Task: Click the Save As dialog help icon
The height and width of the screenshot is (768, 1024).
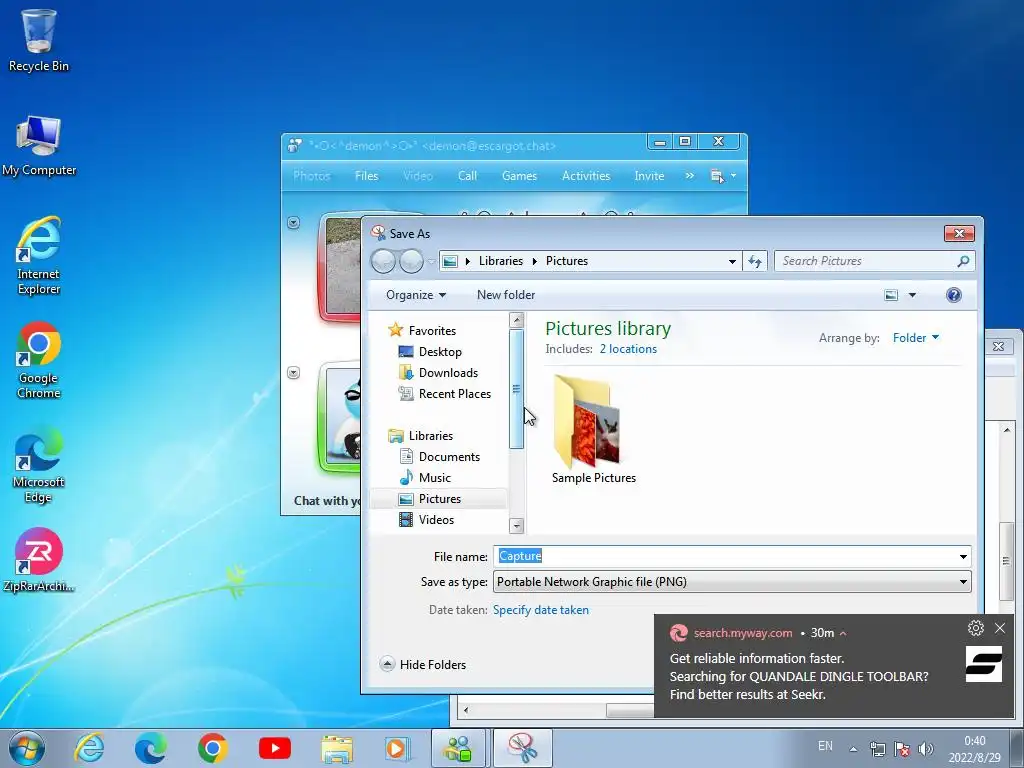Action: tap(953, 295)
